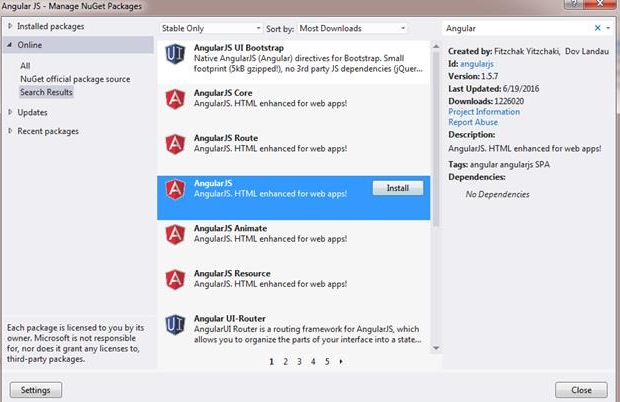620x402 pixels.
Task: Select Search Results in the tree
Action: [46, 92]
